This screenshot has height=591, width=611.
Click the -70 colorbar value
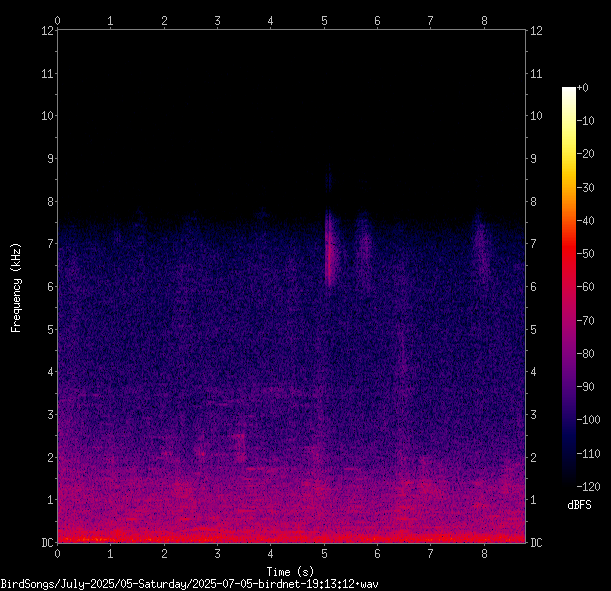(586, 320)
